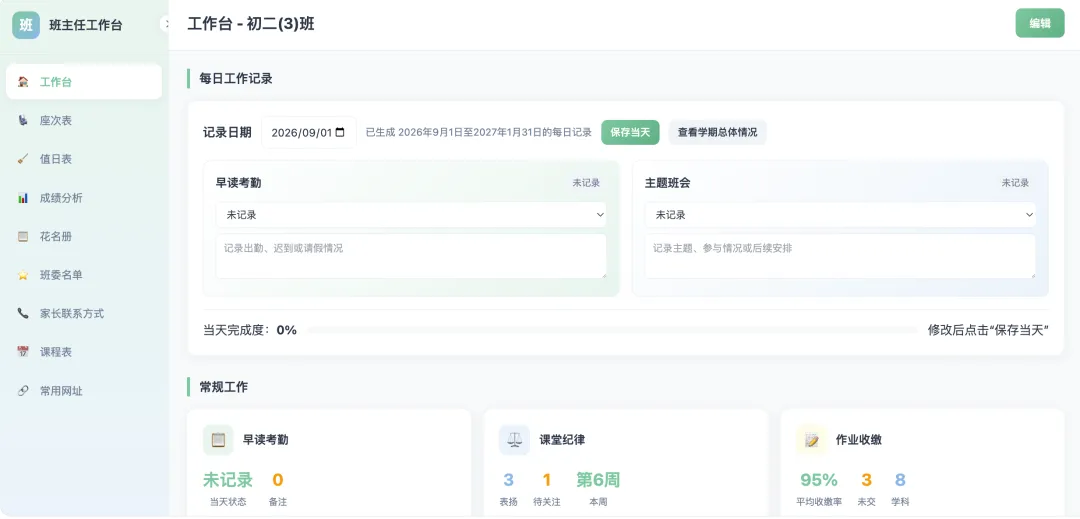
Task: Open 值日表 from the sidebar
Action: click(x=84, y=159)
